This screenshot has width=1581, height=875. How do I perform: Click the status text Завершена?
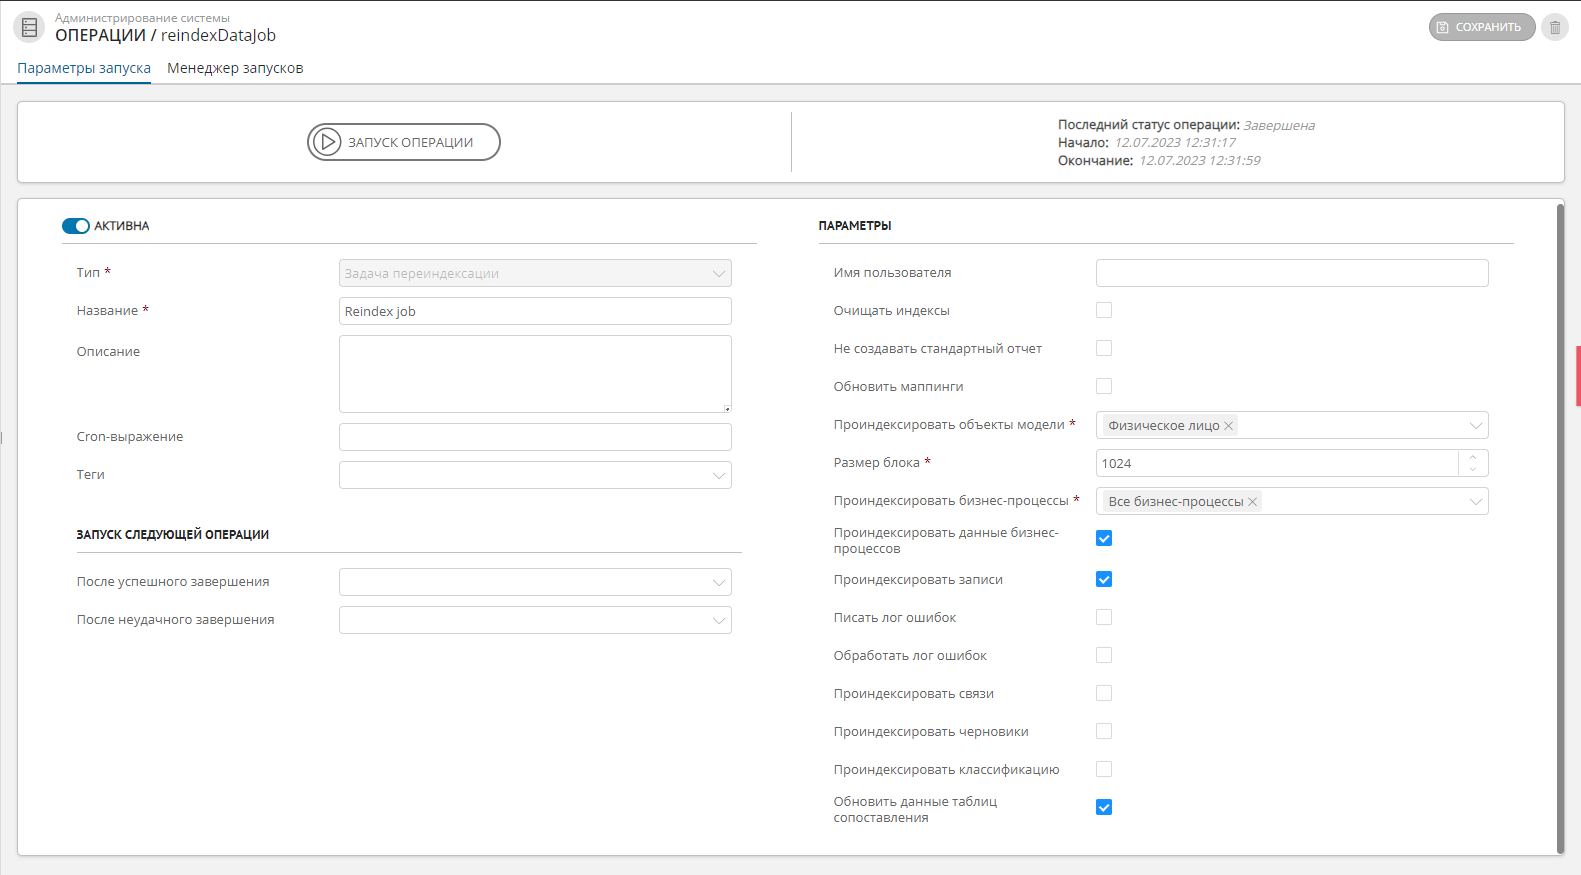point(1279,125)
